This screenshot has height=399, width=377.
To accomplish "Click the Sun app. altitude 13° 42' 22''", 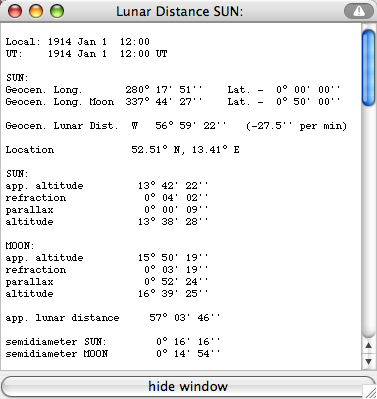I will 173,186.
